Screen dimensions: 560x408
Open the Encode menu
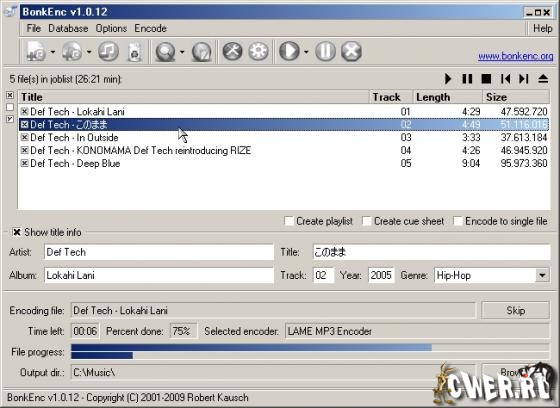point(150,28)
